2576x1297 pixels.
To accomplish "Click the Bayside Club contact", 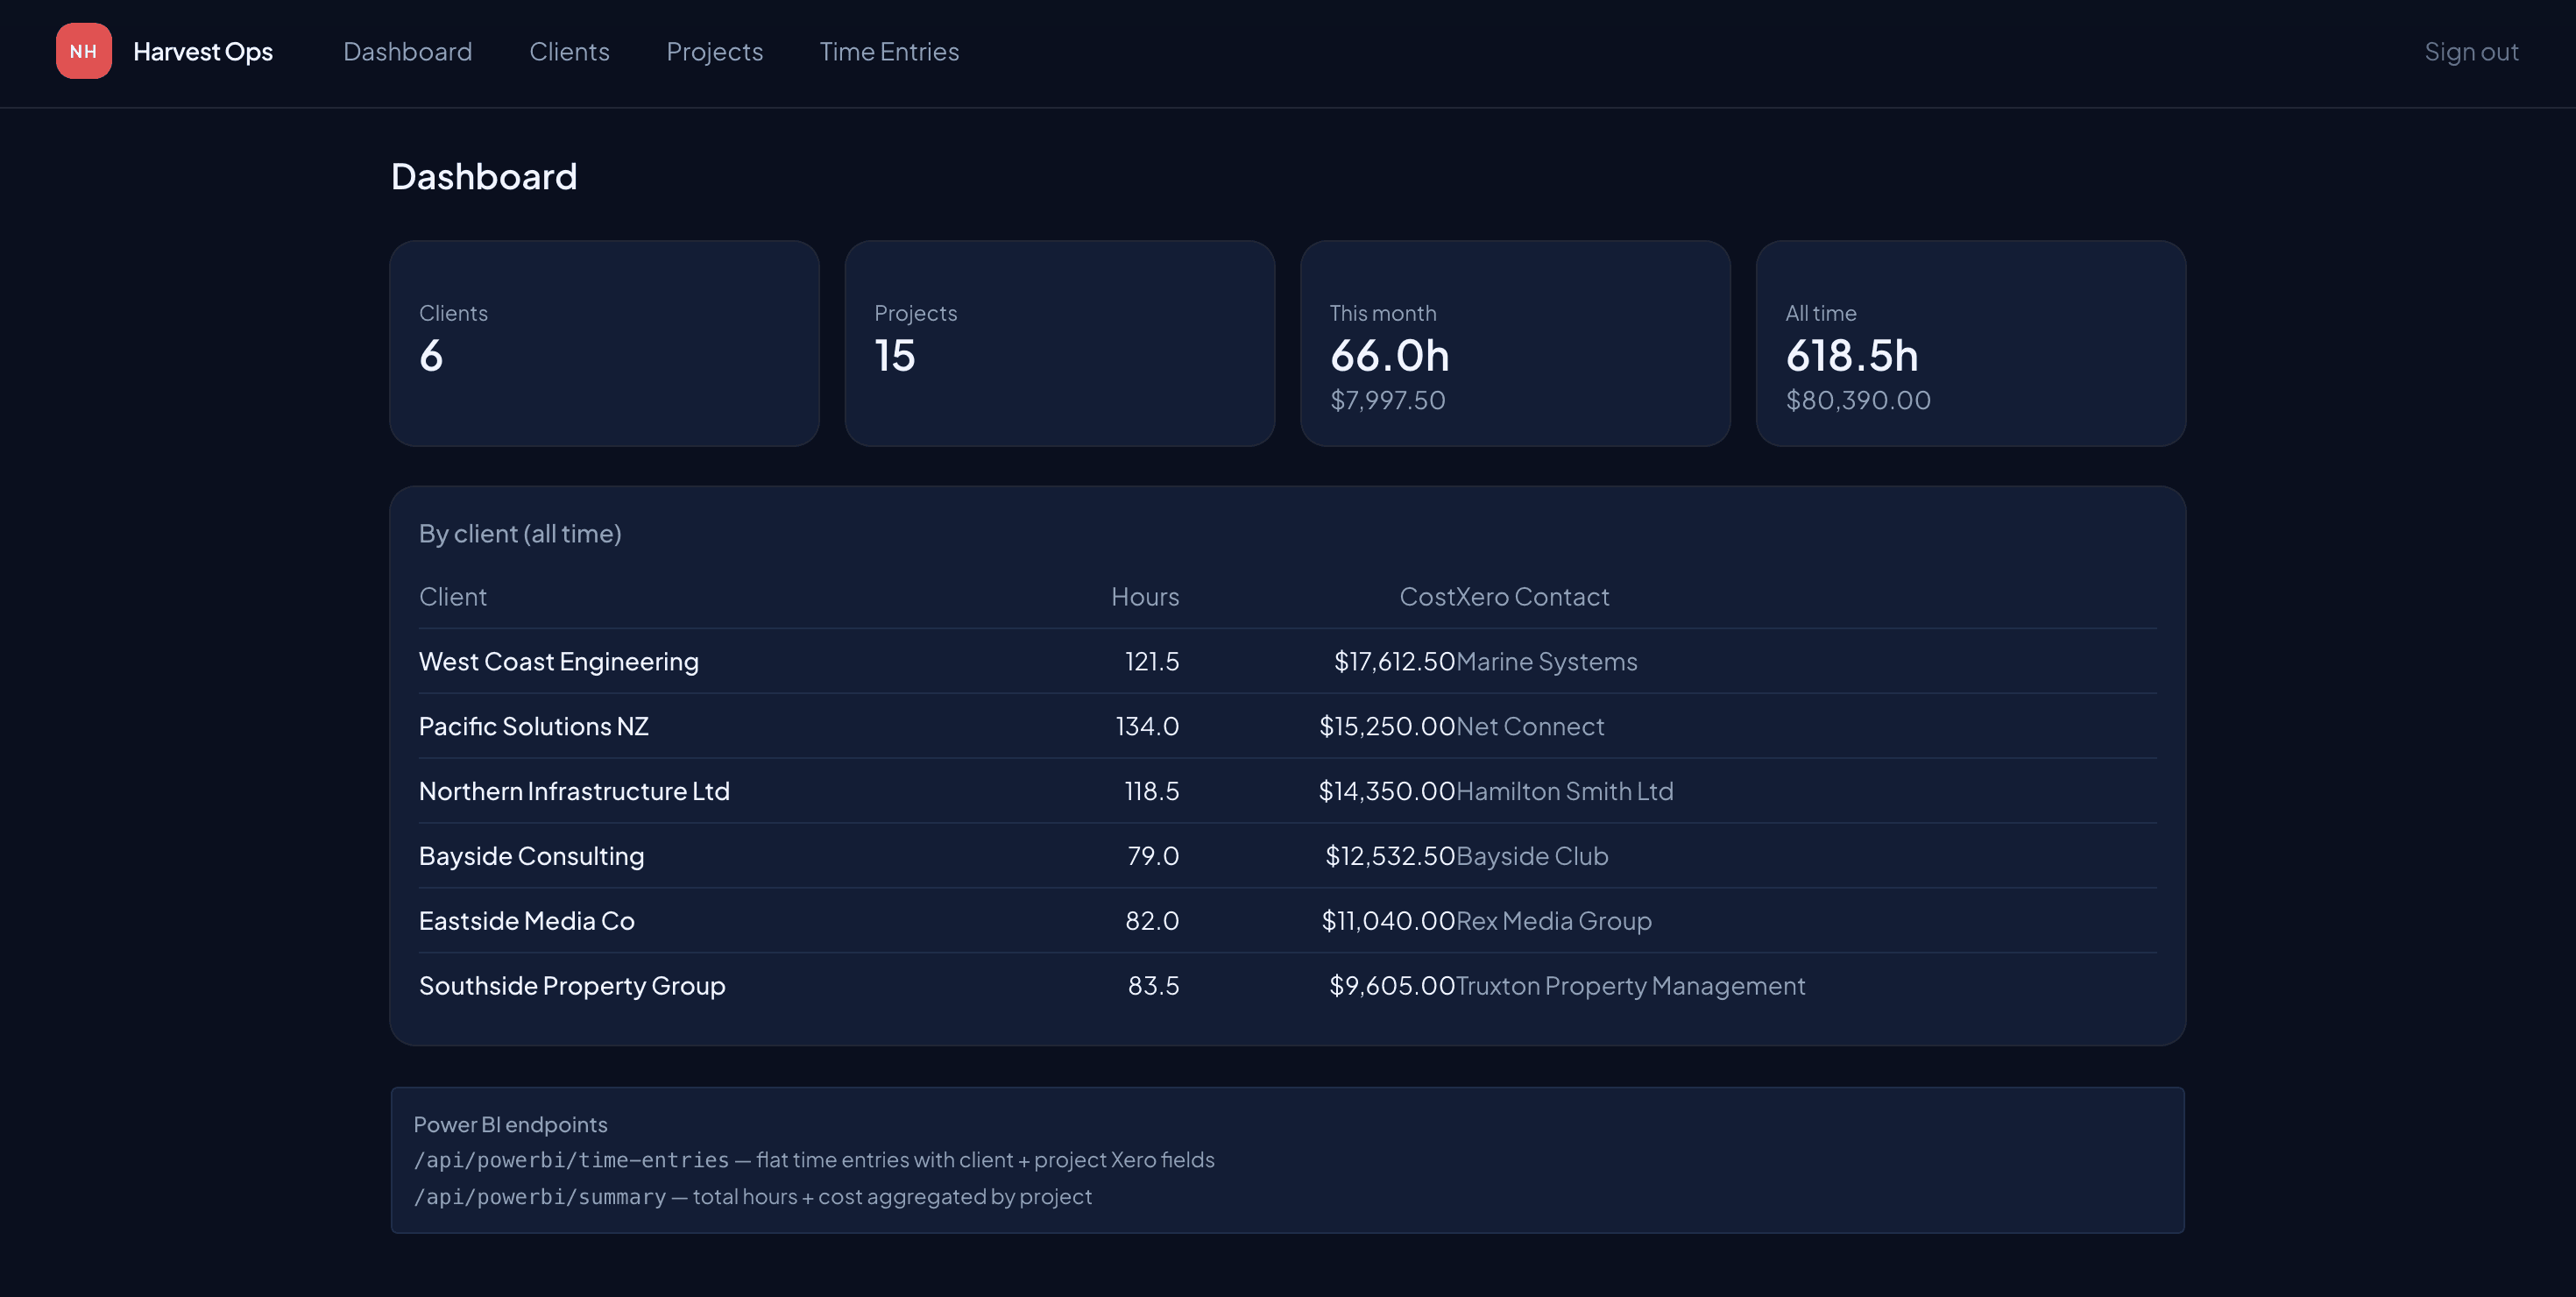I will coord(1532,856).
